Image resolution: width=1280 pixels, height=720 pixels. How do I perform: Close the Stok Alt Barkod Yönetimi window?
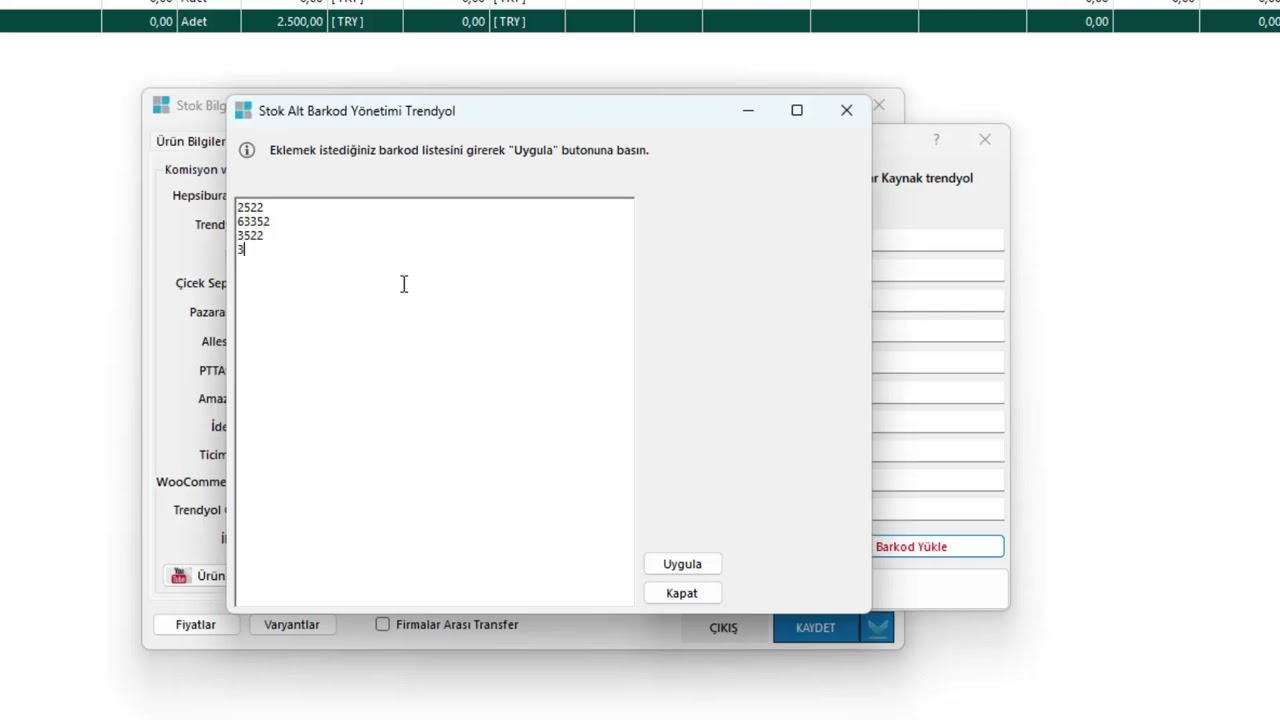click(847, 111)
